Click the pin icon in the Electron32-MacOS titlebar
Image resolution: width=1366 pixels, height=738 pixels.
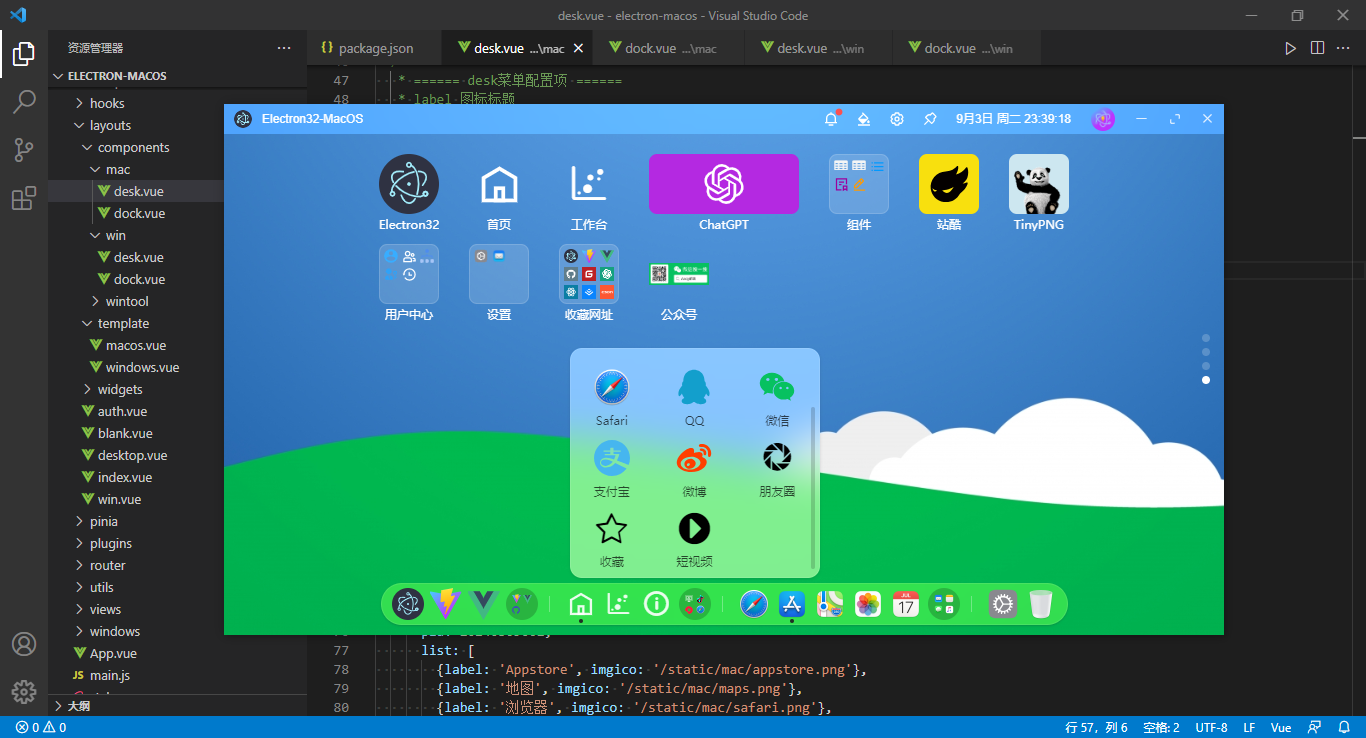[930, 119]
